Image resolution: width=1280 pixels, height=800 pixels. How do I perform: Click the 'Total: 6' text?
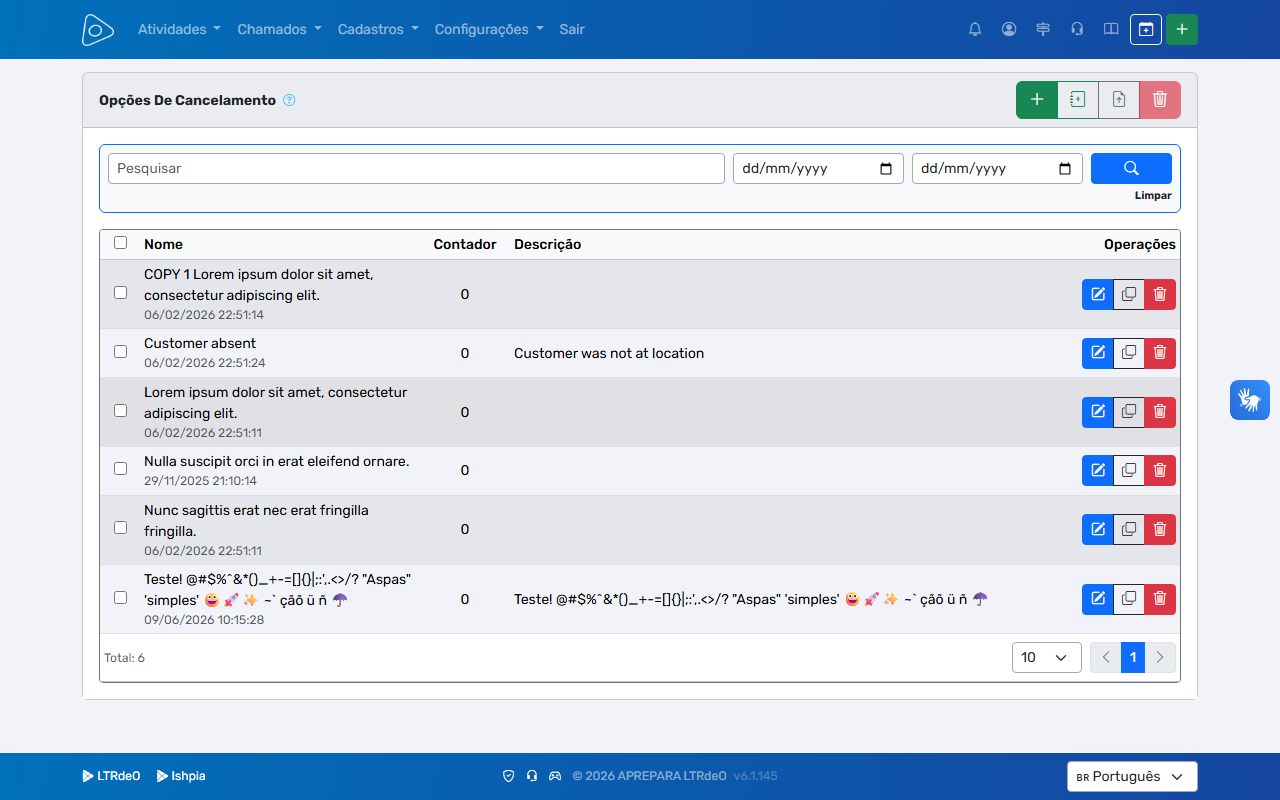pyautogui.click(x=124, y=658)
